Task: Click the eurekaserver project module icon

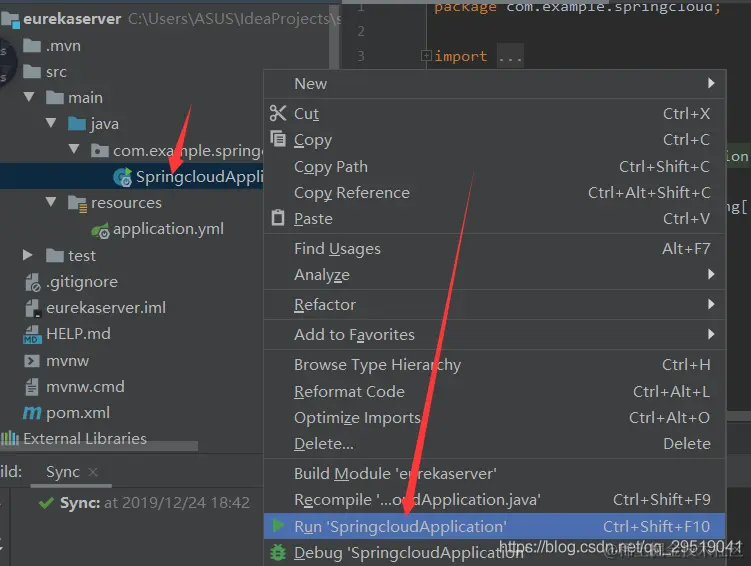Action: pos(11,19)
